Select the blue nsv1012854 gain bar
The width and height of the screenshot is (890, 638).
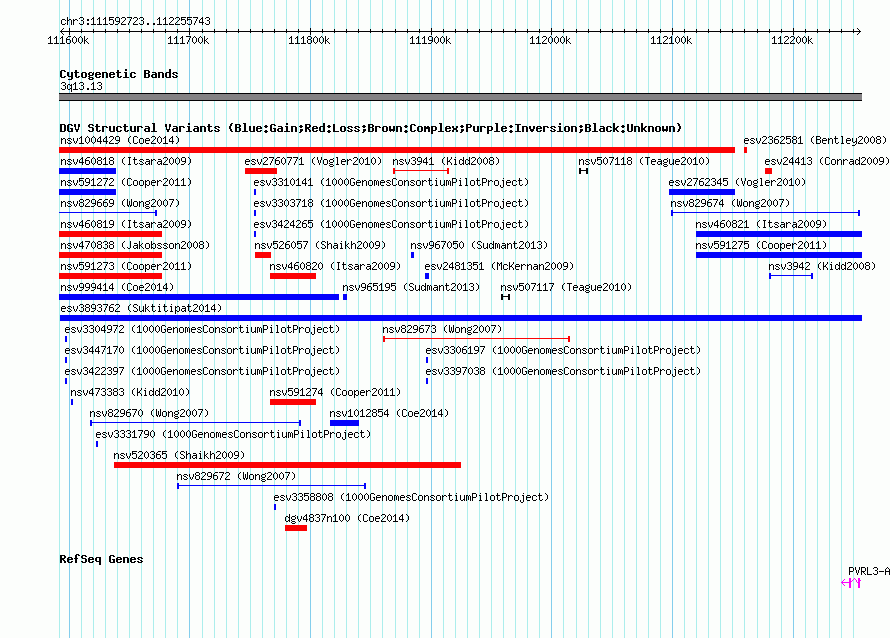[x=344, y=423]
